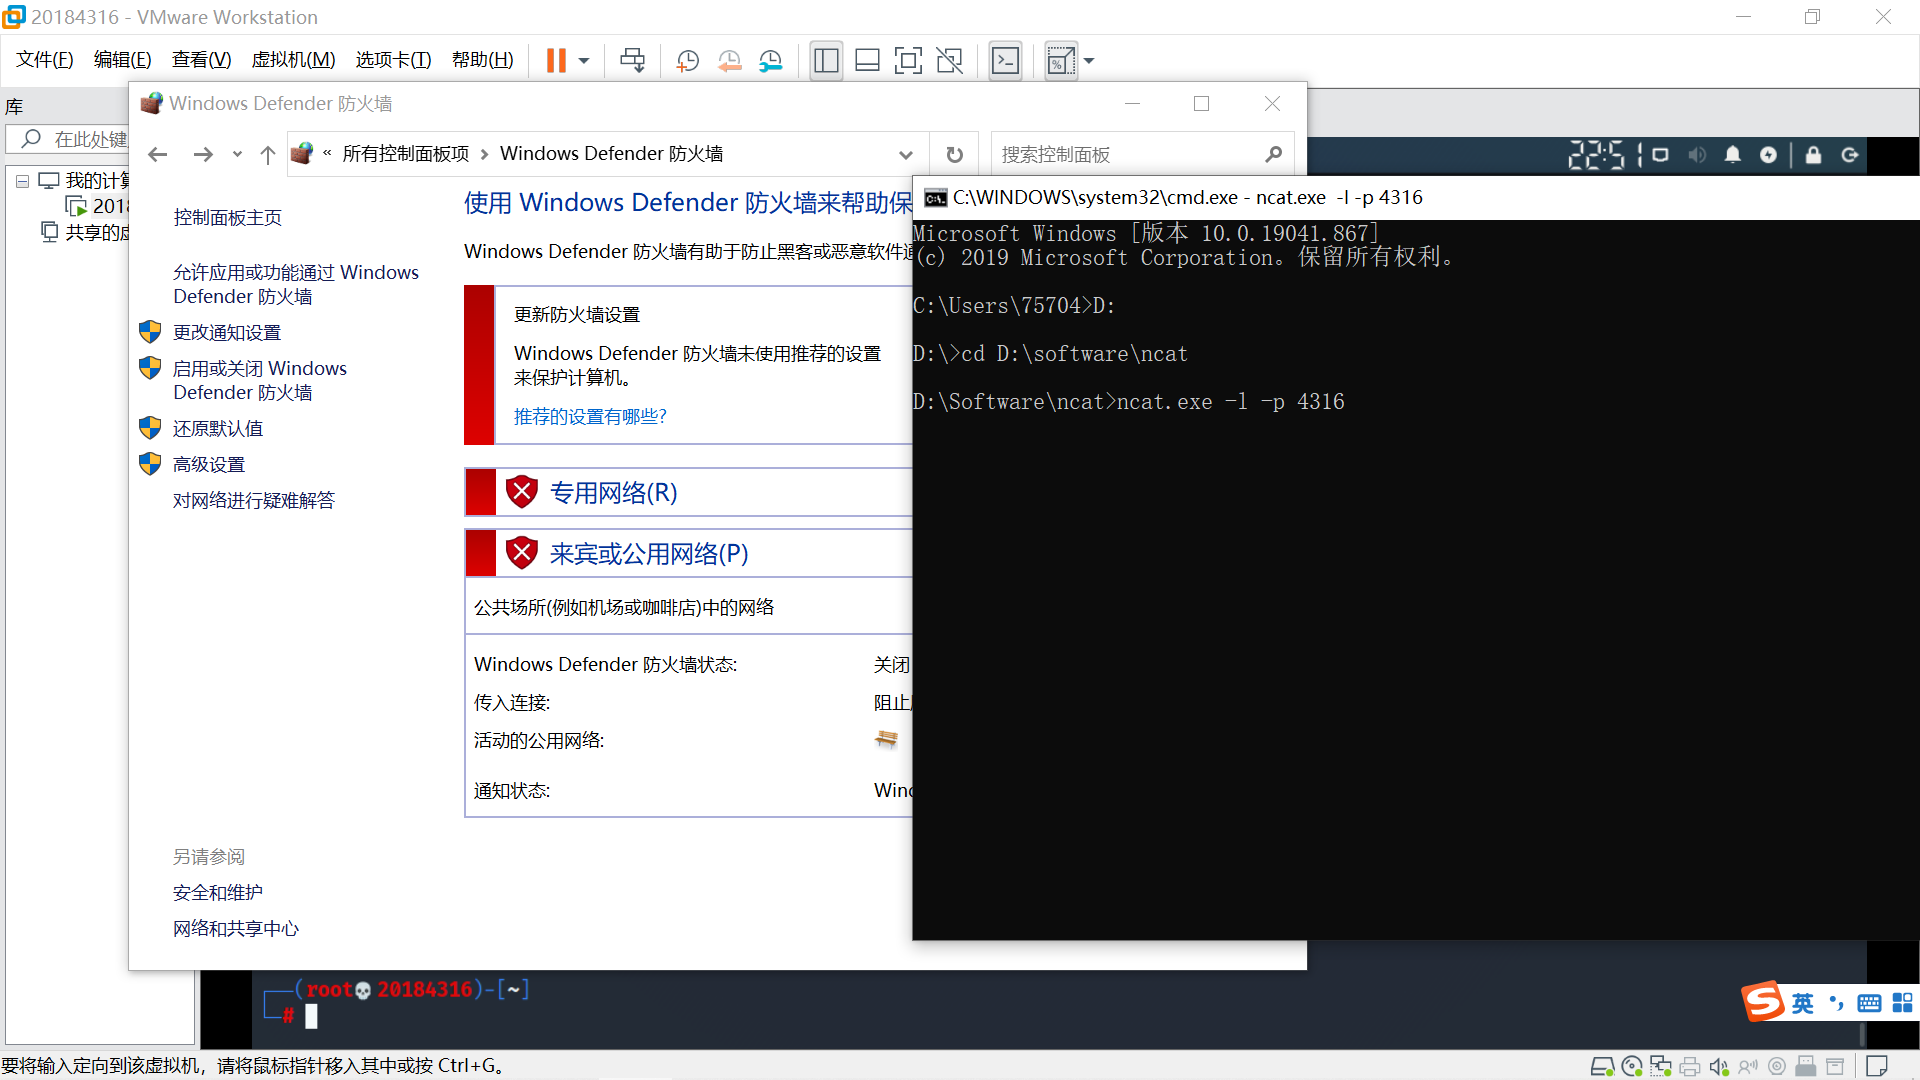The height and width of the screenshot is (1080, 1920).
Task: Collapse the 我的计算机 tree node
Action: pyautogui.click(x=22, y=182)
